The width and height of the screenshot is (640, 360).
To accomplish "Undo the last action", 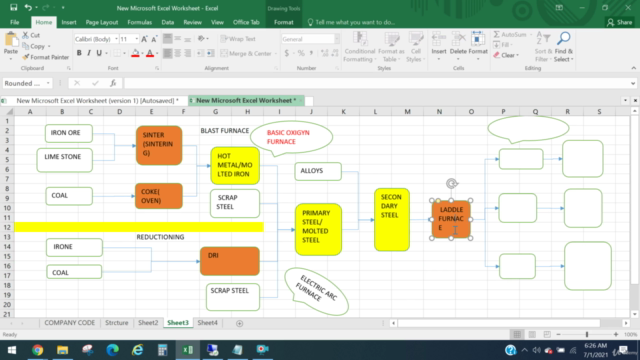I will coord(28,7).
